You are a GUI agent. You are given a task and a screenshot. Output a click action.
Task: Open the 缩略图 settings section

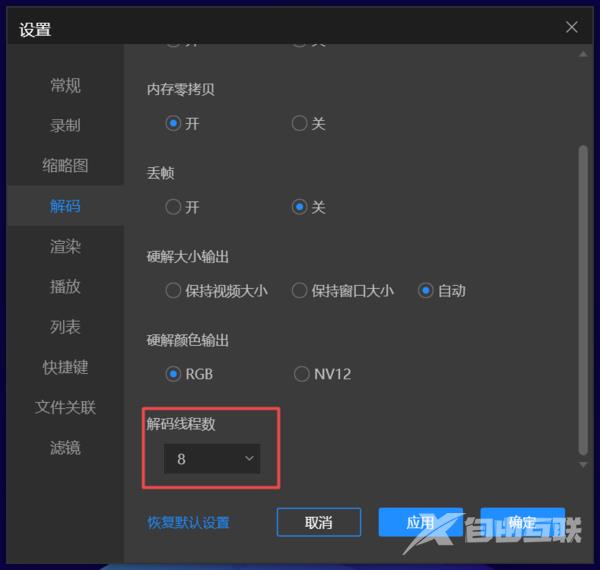pos(65,166)
